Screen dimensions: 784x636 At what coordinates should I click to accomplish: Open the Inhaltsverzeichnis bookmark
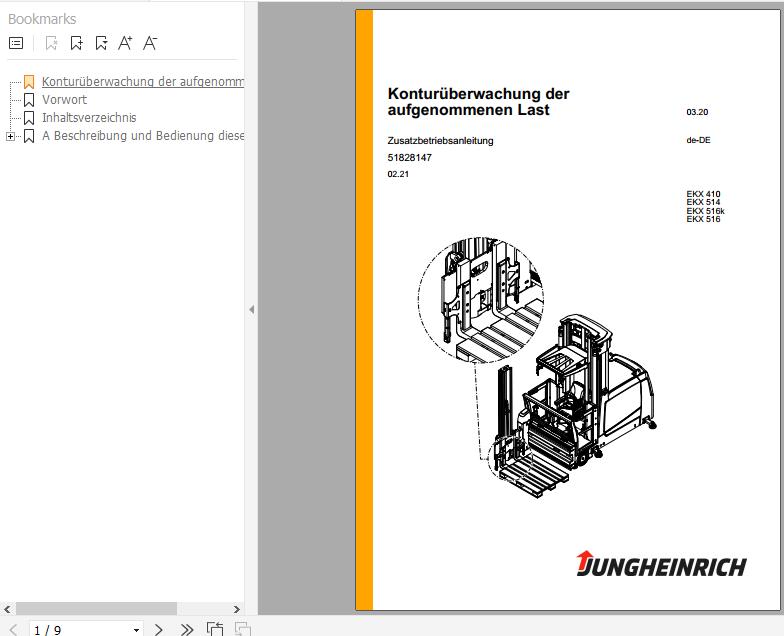pos(89,118)
